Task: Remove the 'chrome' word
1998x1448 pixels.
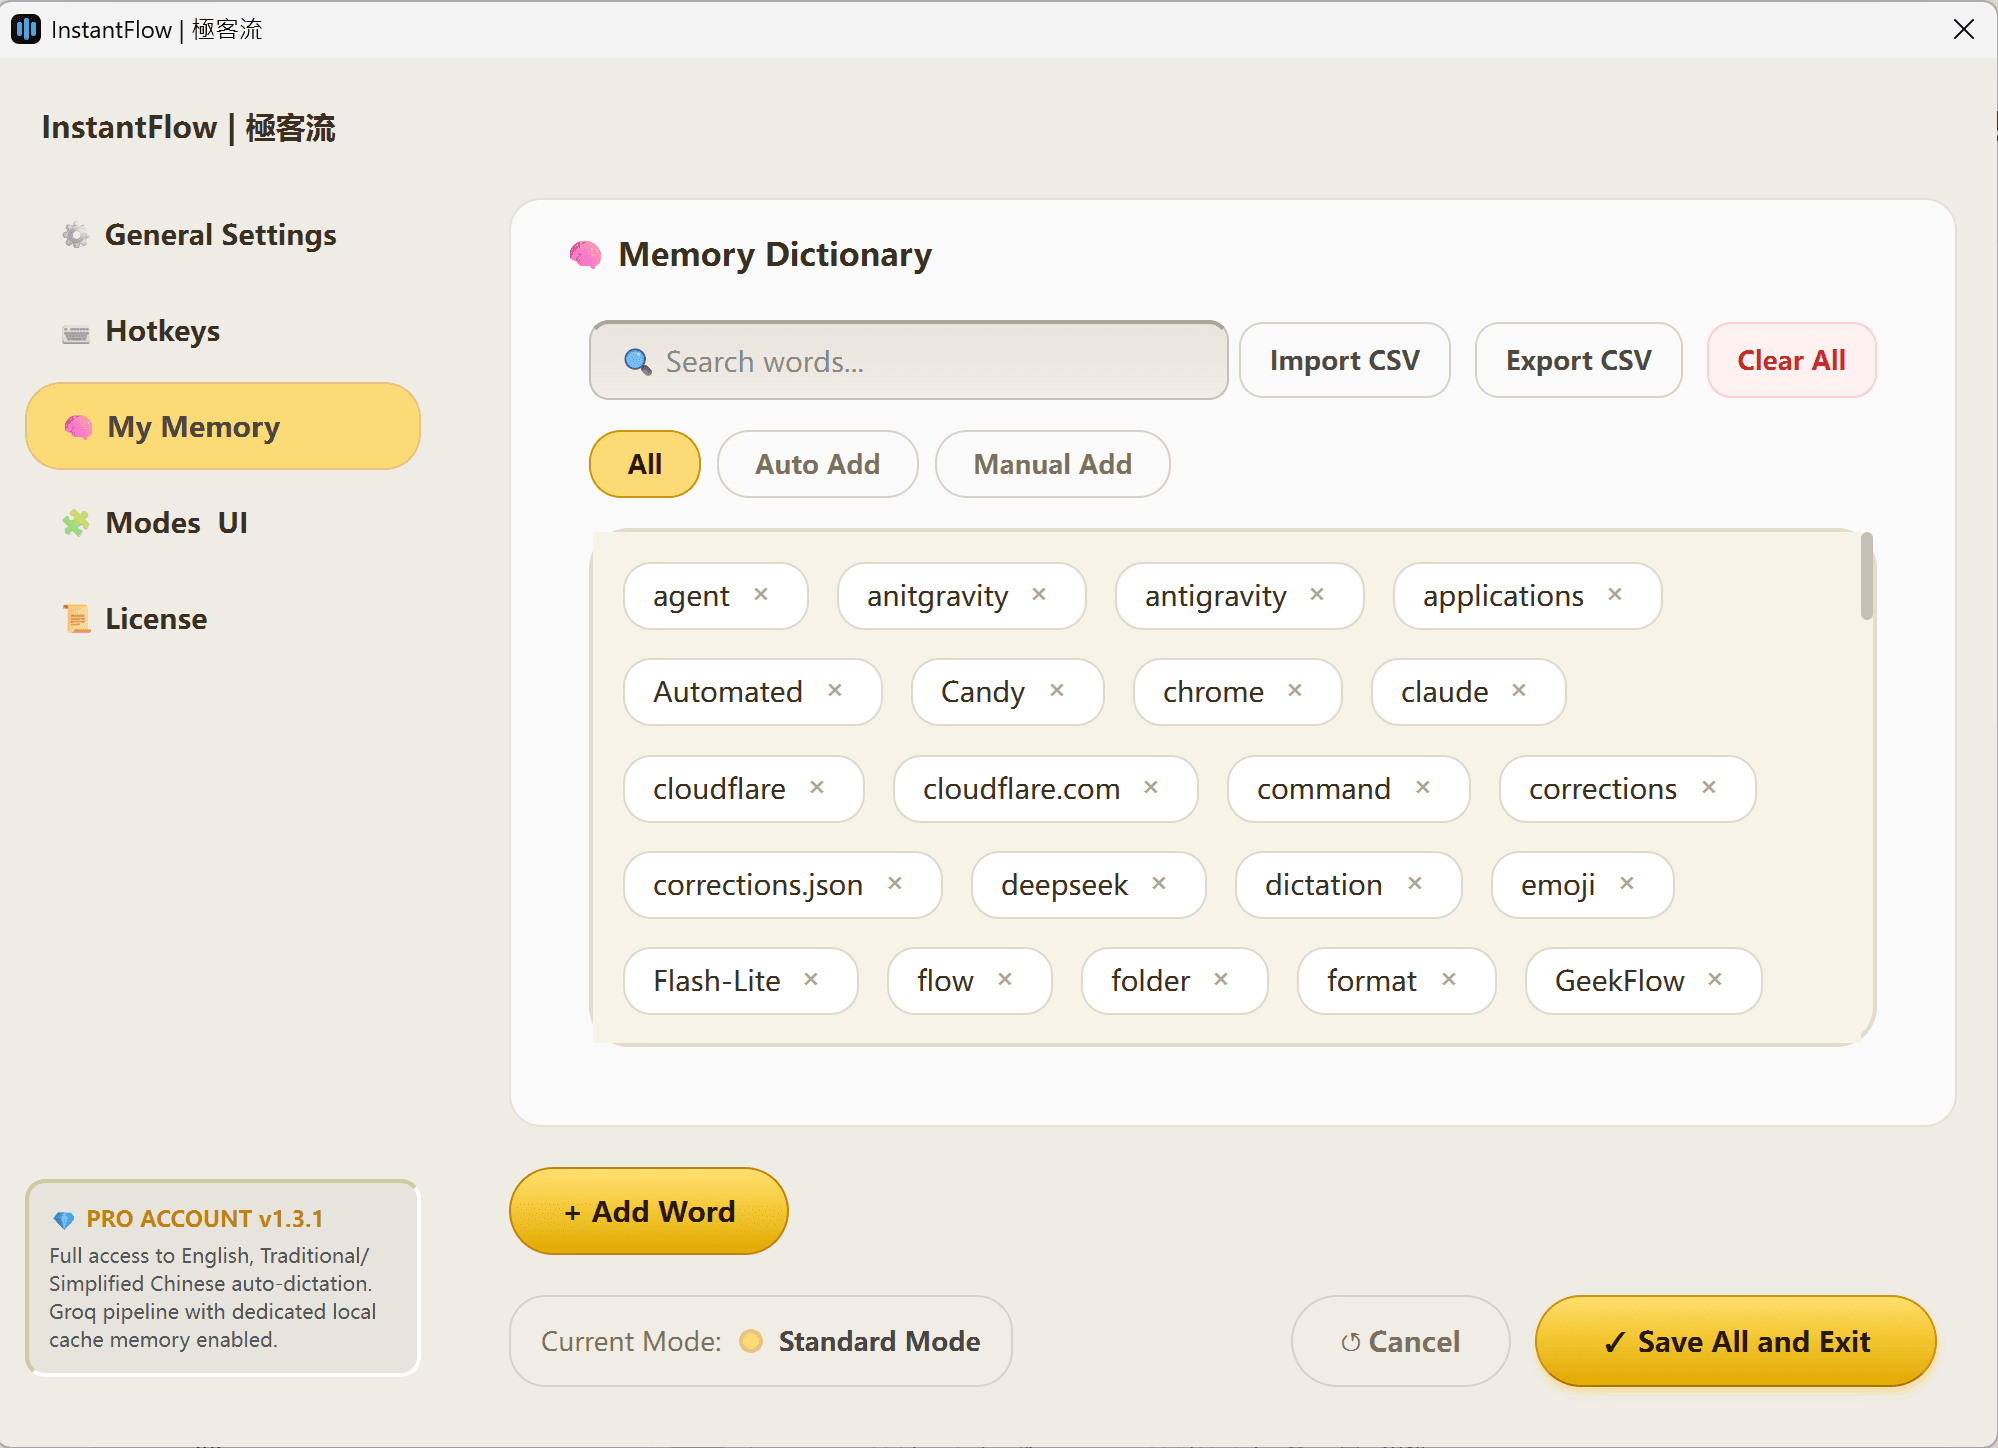Action: tap(1295, 691)
